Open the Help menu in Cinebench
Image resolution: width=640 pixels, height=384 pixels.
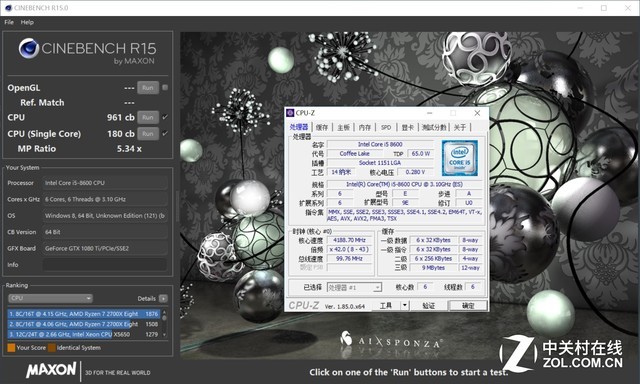(x=27, y=22)
